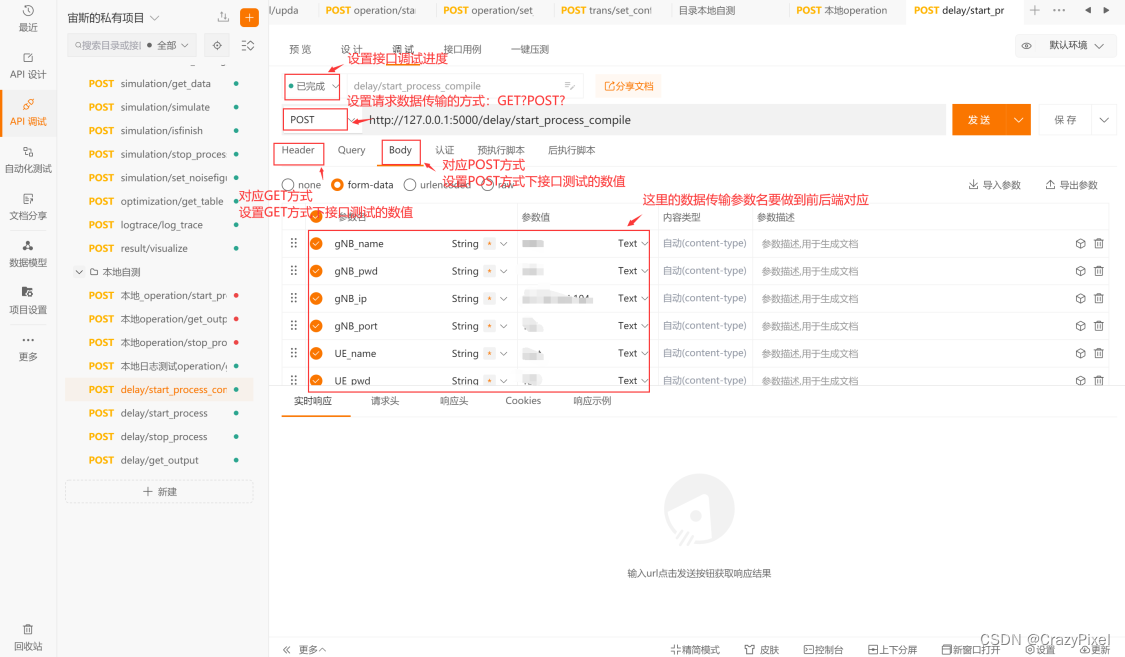Open 文档分享 in the sidebar
This screenshot has width=1125, height=657.
coord(28,207)
